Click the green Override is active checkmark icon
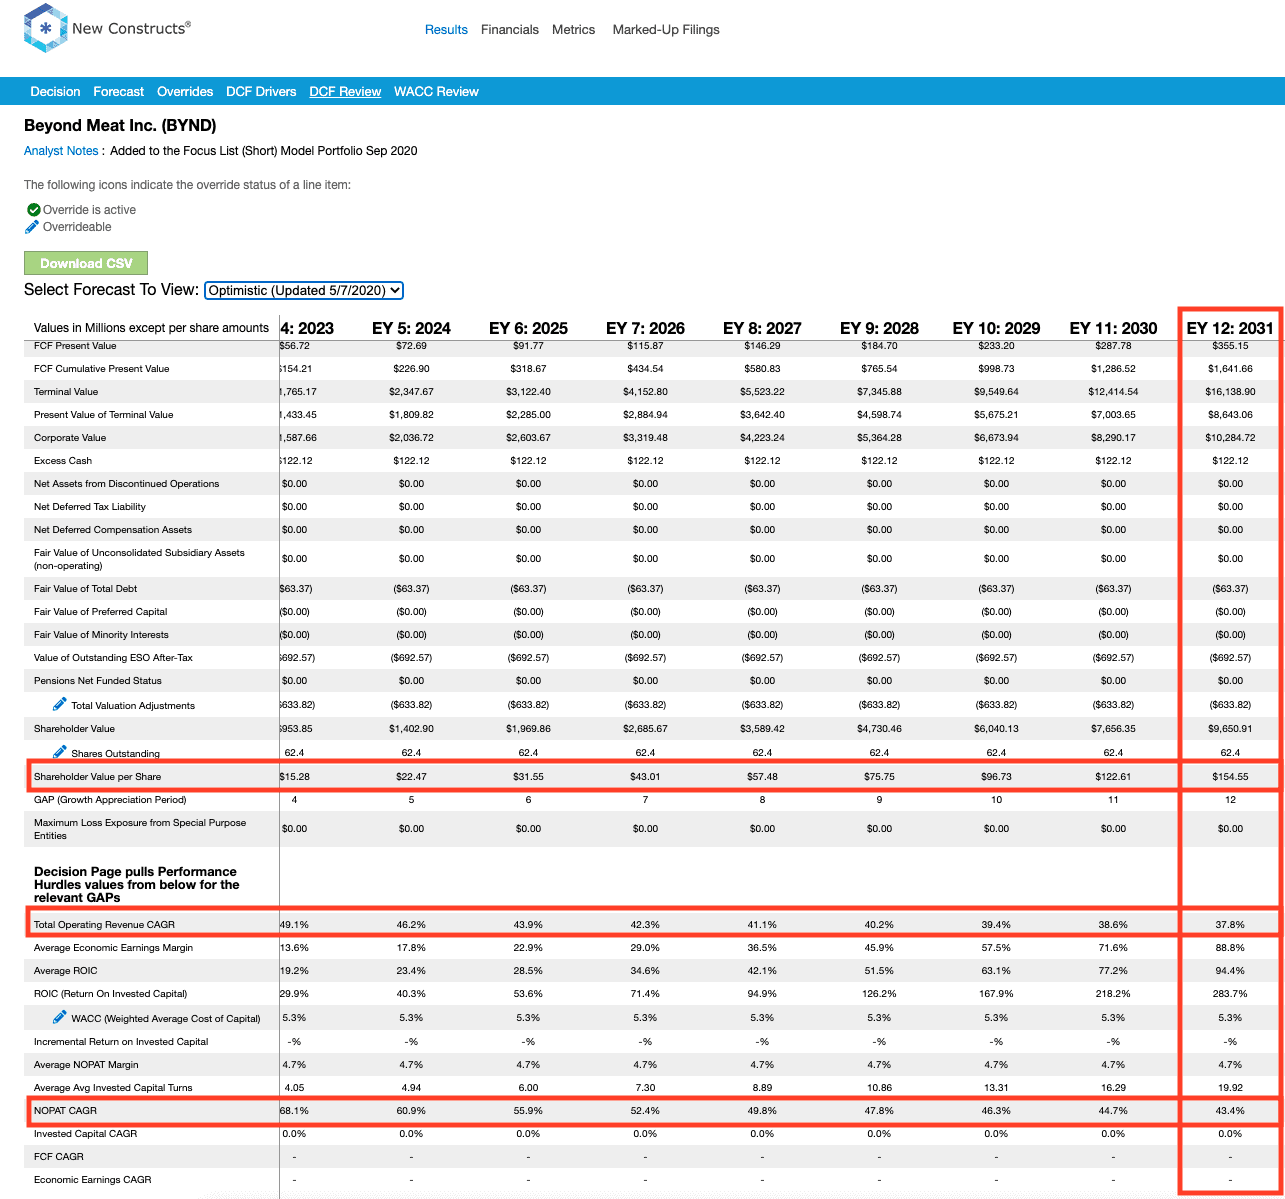 (x=34, y=210)
